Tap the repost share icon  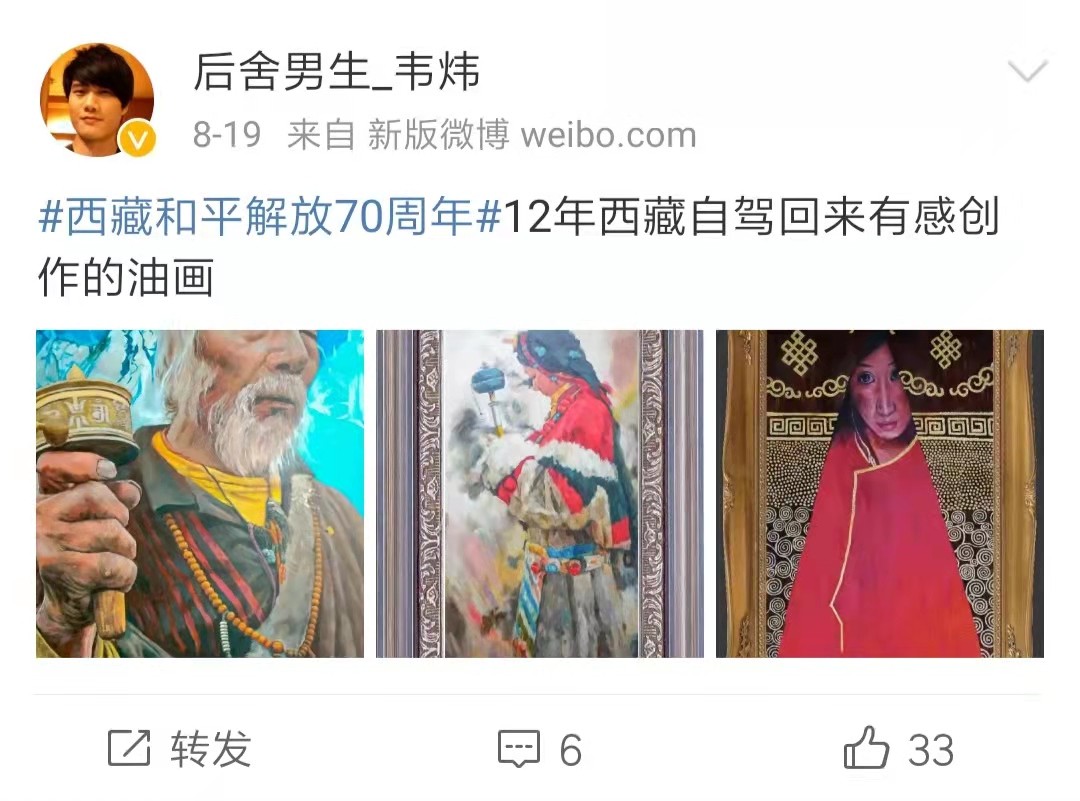click(x=129, y=748)
